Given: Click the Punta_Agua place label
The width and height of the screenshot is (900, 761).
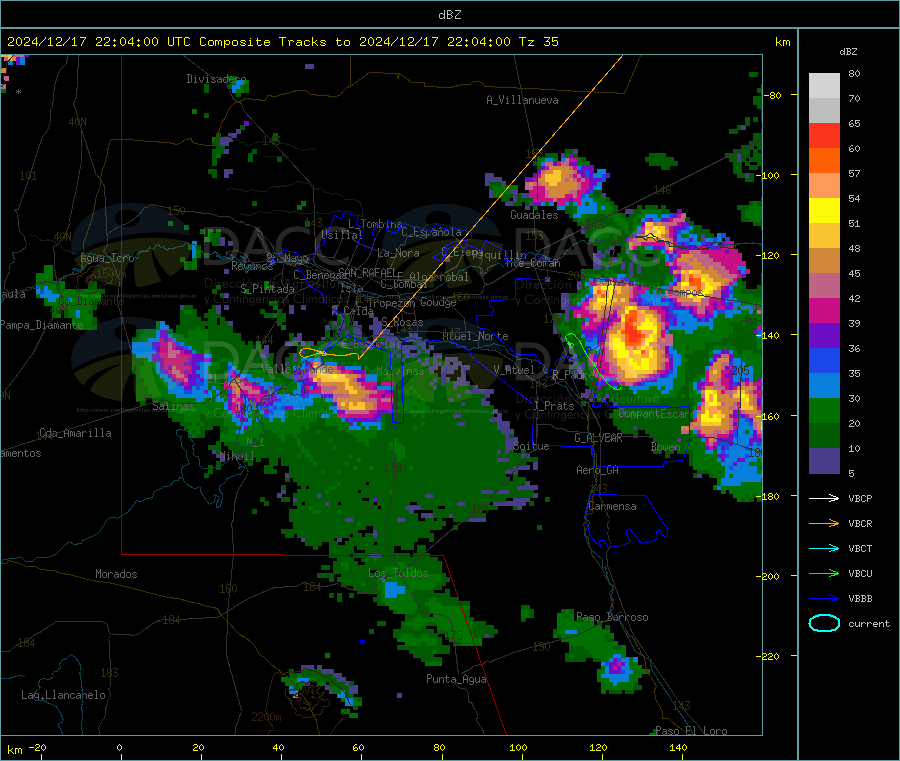Looking at the screenshot, I should point(456,679).
